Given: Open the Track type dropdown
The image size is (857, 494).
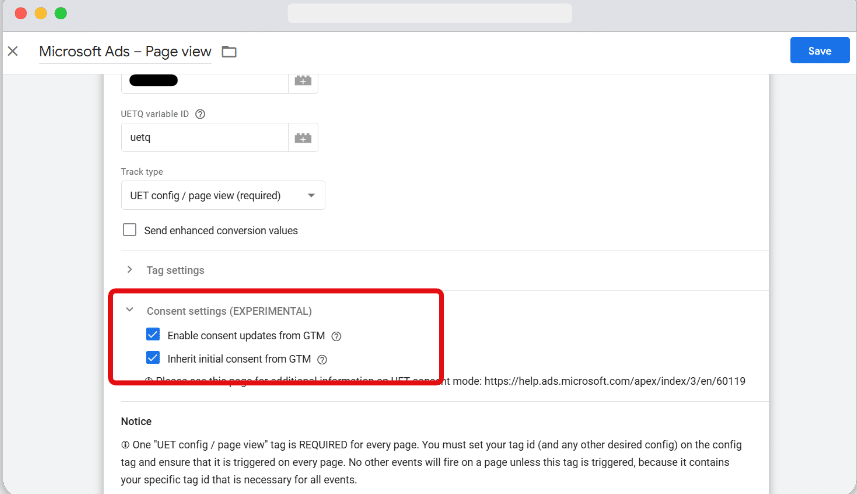Looking at the screenshot, I should [223, 195].
